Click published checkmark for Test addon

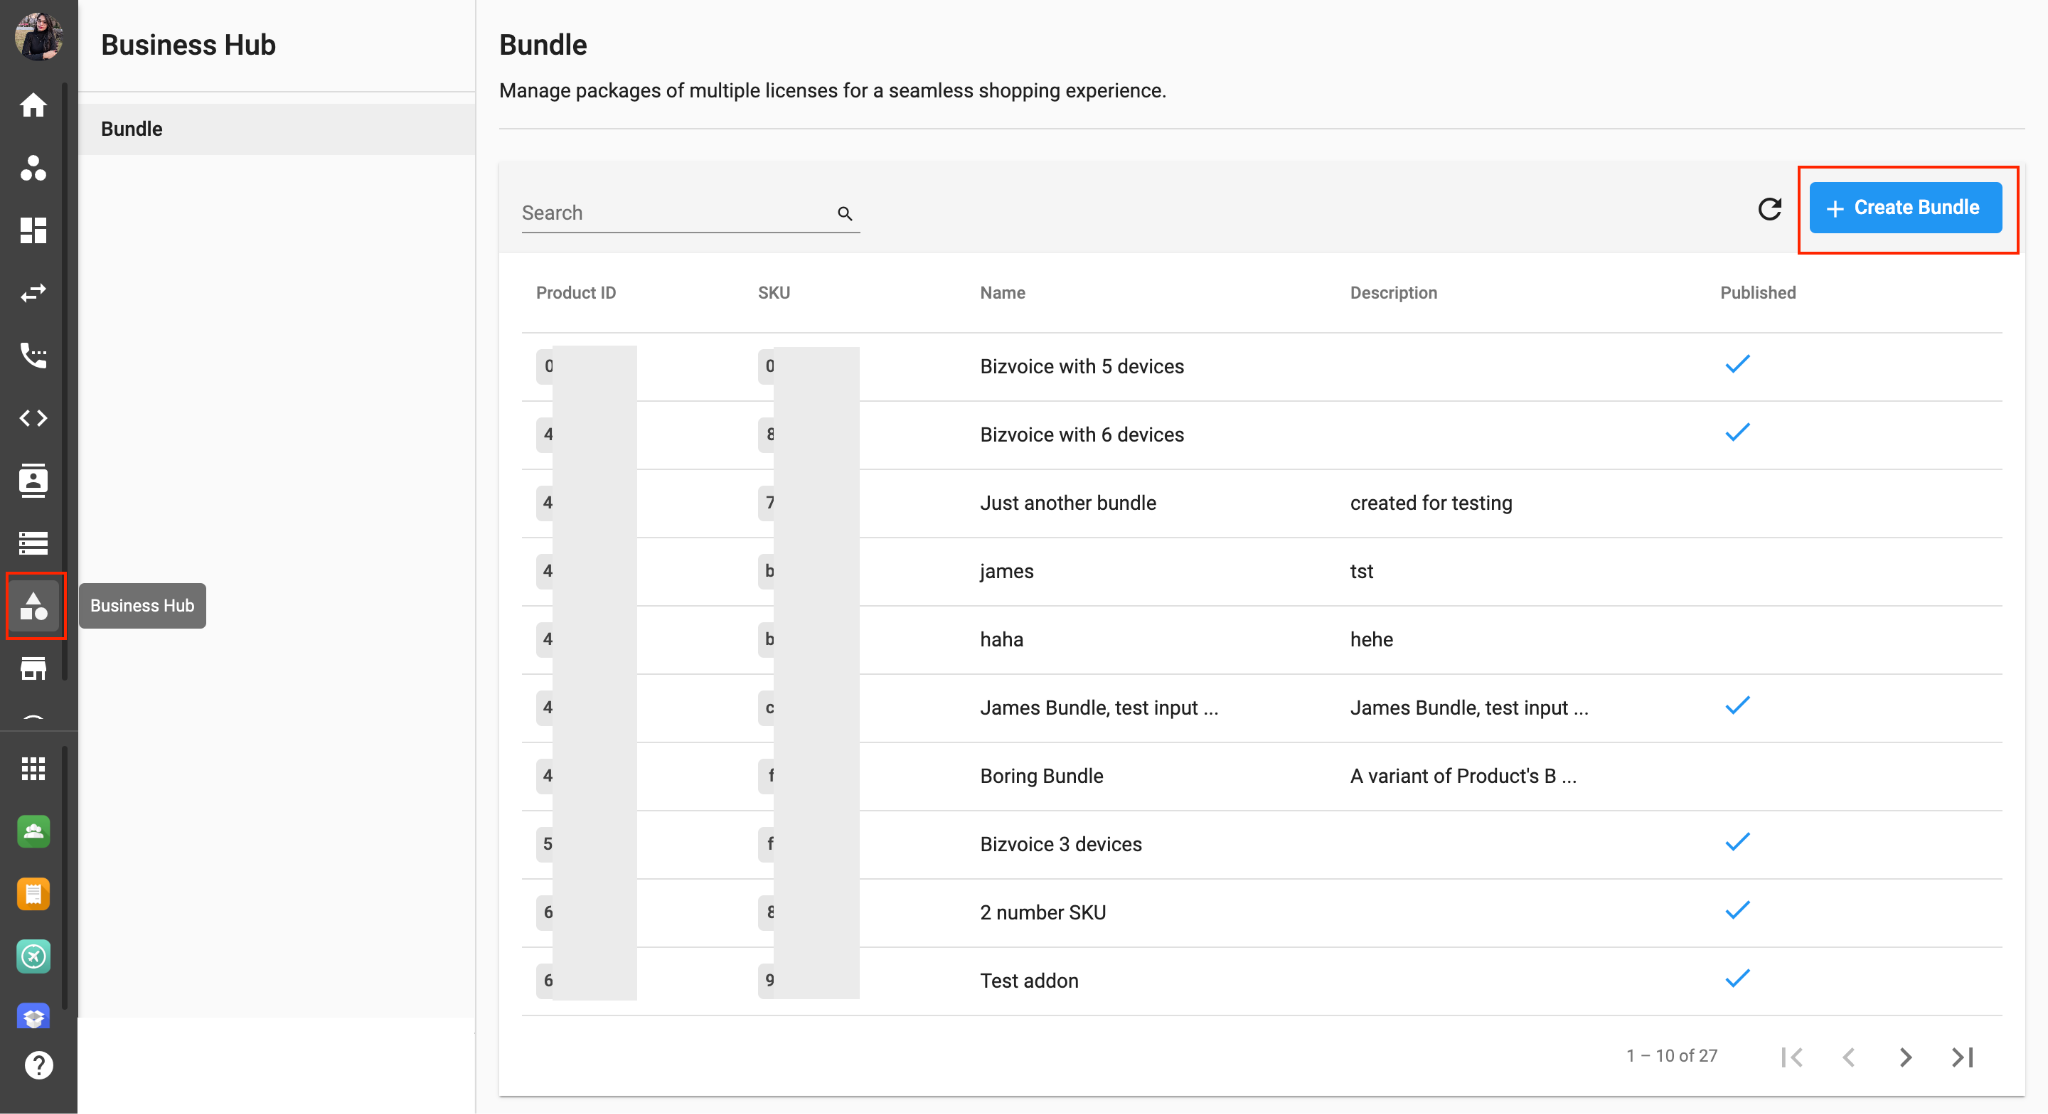click(1738, 978)
